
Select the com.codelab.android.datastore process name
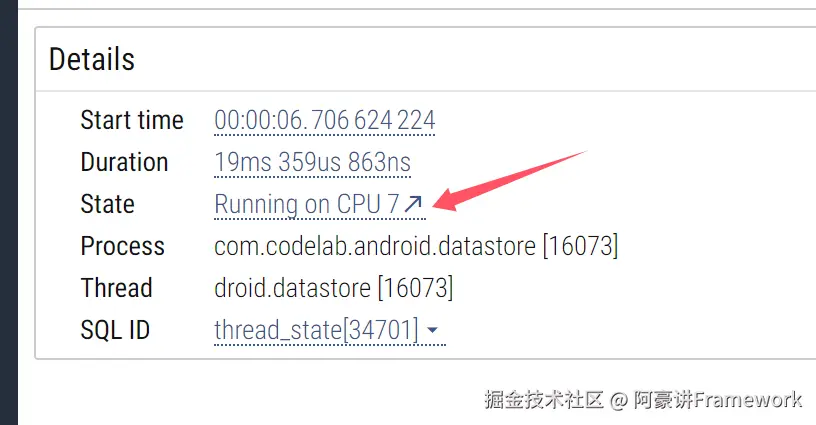[374, 247]
